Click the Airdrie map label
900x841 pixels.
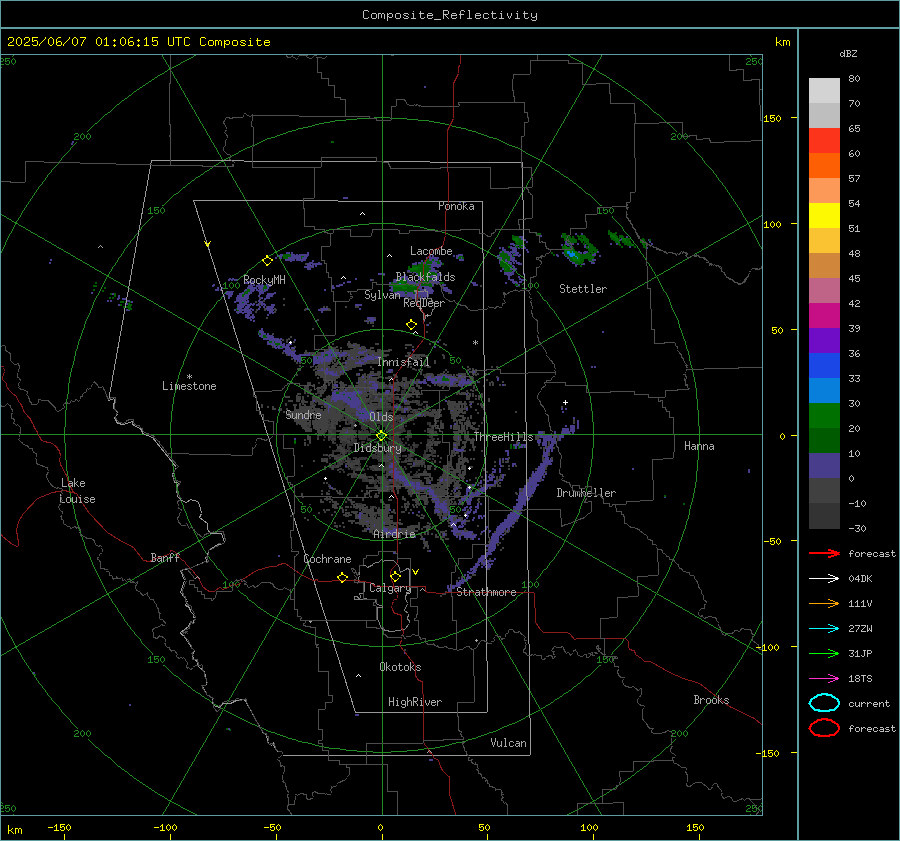pyautogui.click(x=394, y=534)
